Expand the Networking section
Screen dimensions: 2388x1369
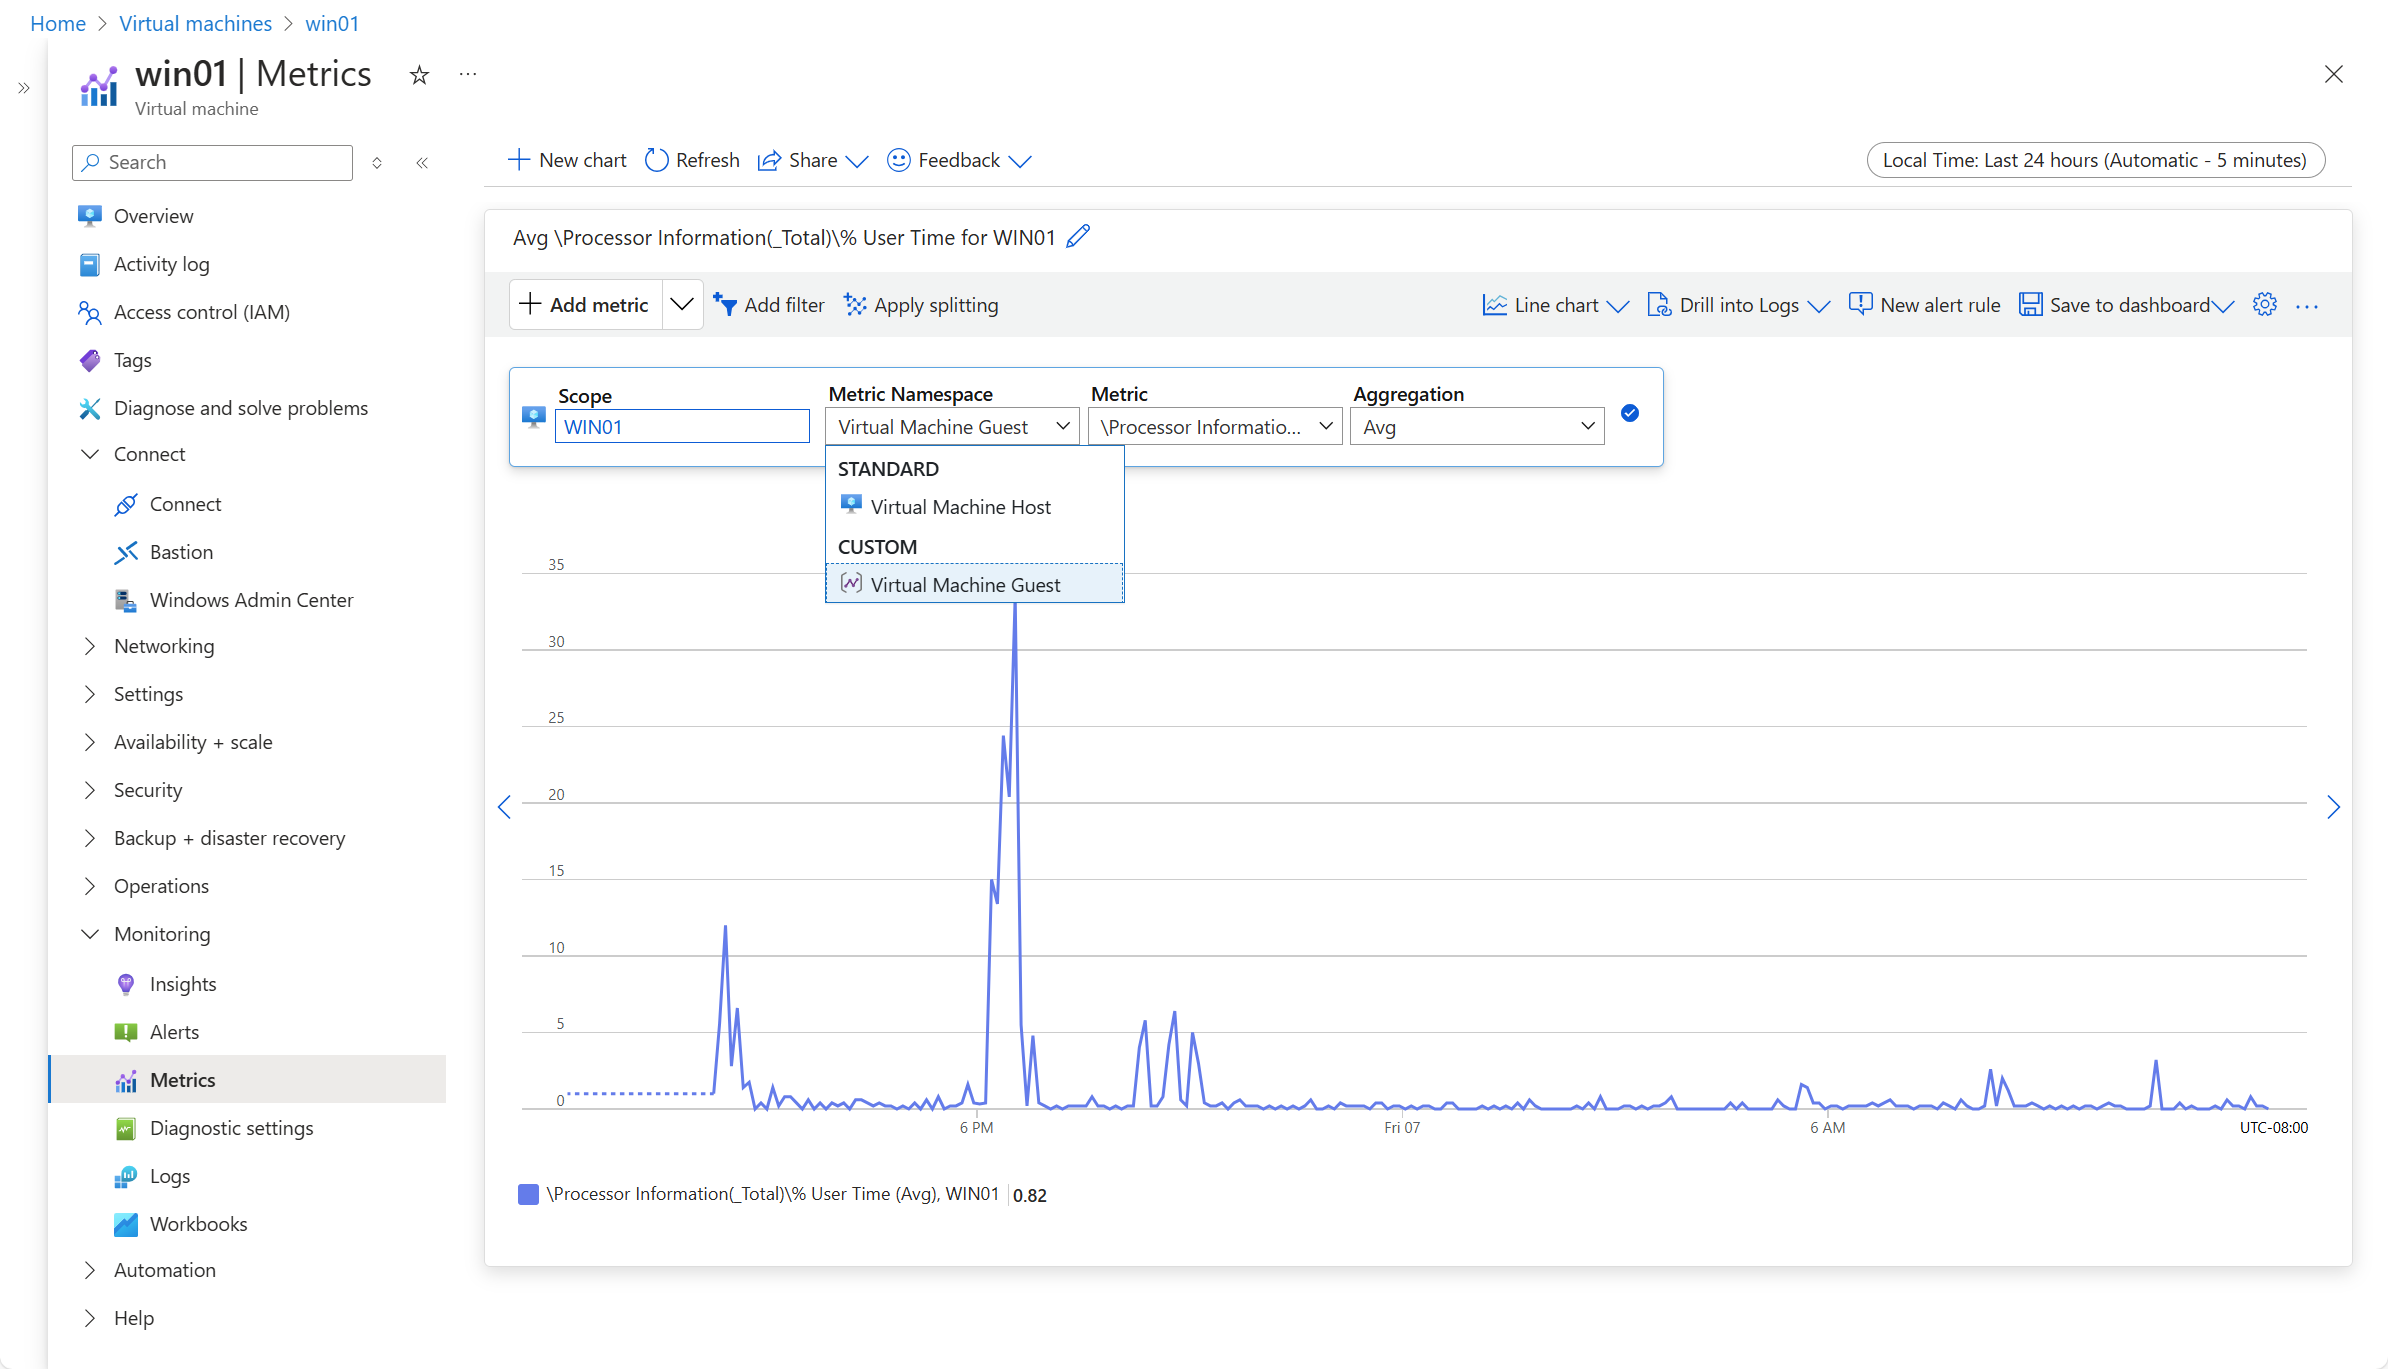[x=90, y=646]
